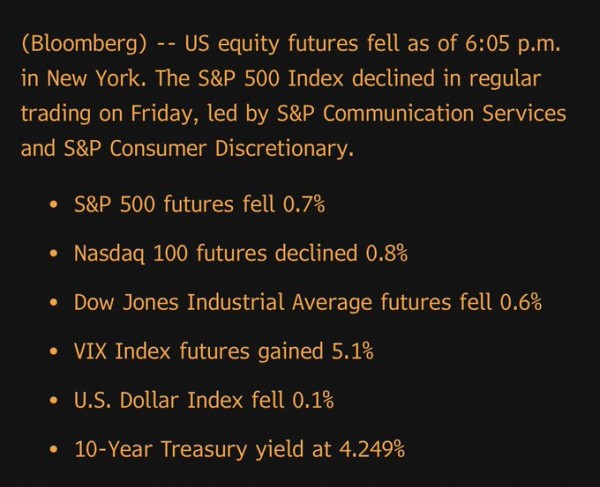Click the bullet point beside U.S. Dollar Index
Viewport: 600px width, 487px height.
tap(51, 402)
